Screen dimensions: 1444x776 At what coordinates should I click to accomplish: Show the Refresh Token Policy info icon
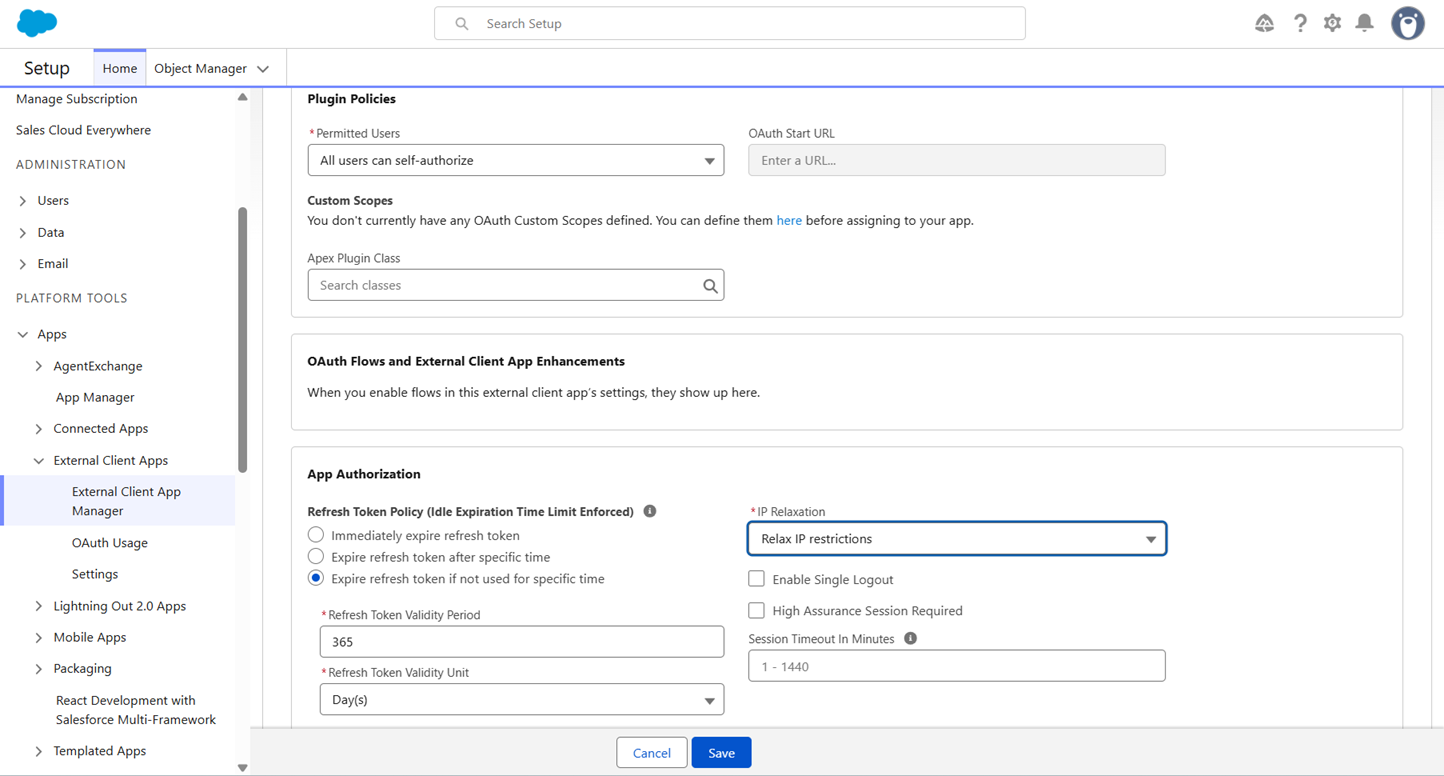pos(650,511)
